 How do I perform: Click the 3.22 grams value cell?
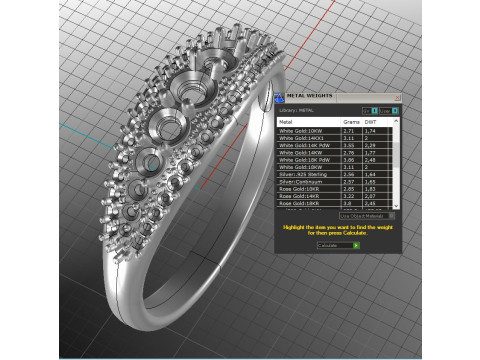tap(352, 196)
